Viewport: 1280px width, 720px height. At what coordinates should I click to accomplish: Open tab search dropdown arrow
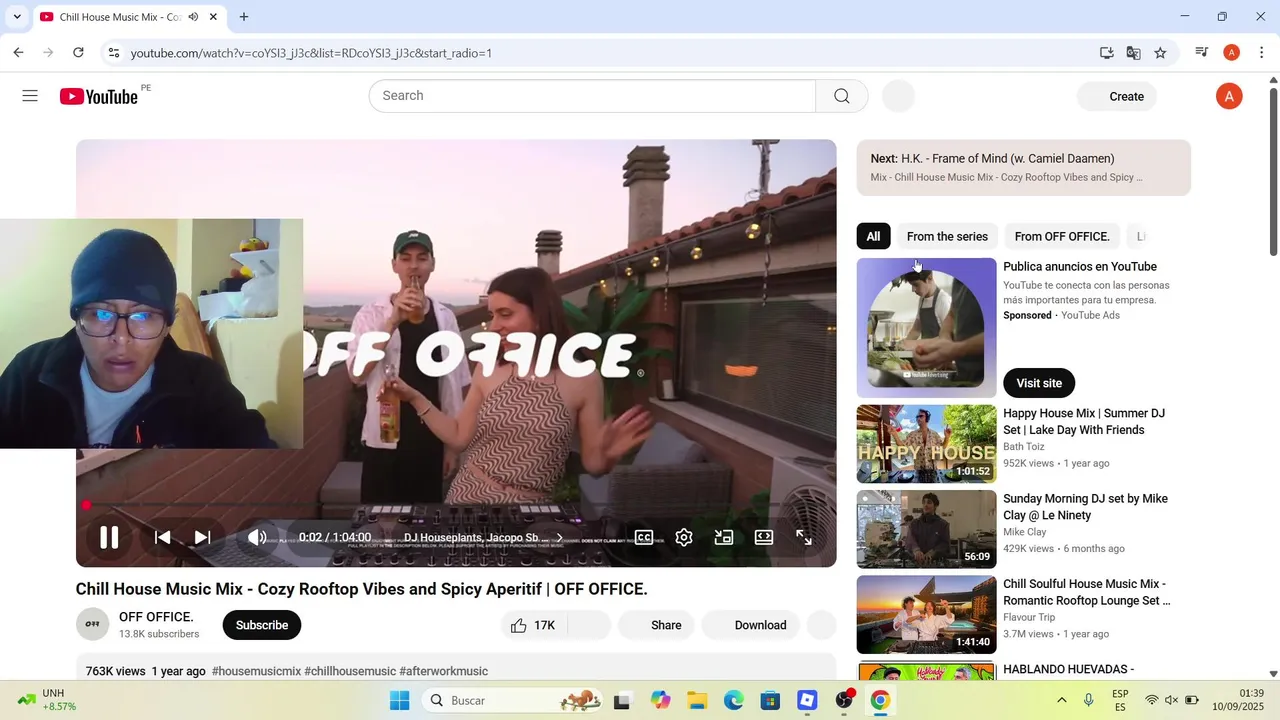click(17, 17)
